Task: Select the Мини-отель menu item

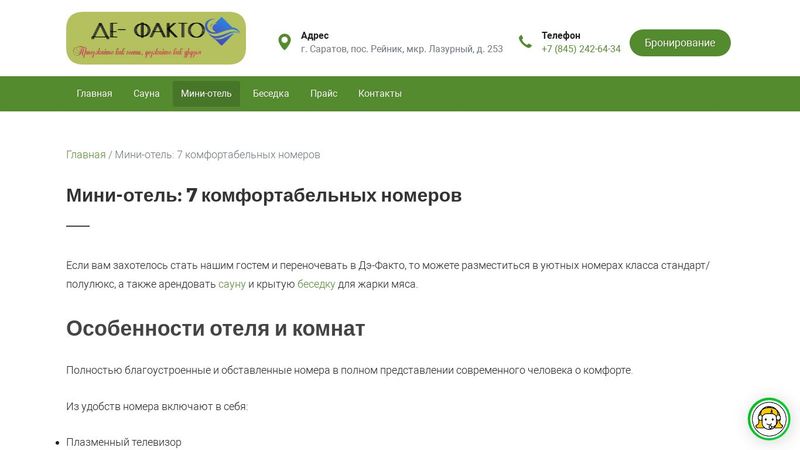Action: coord(206,94)
